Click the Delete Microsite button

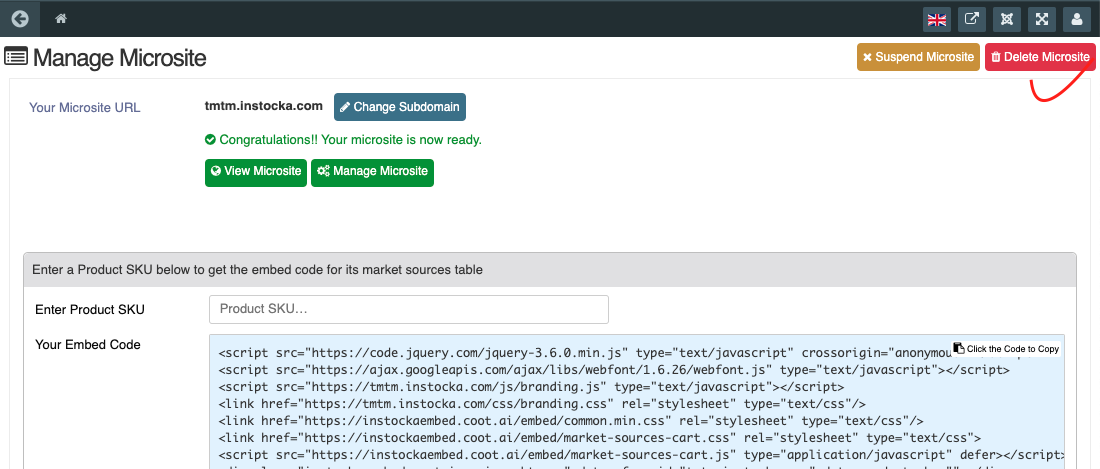[1040, 57]
